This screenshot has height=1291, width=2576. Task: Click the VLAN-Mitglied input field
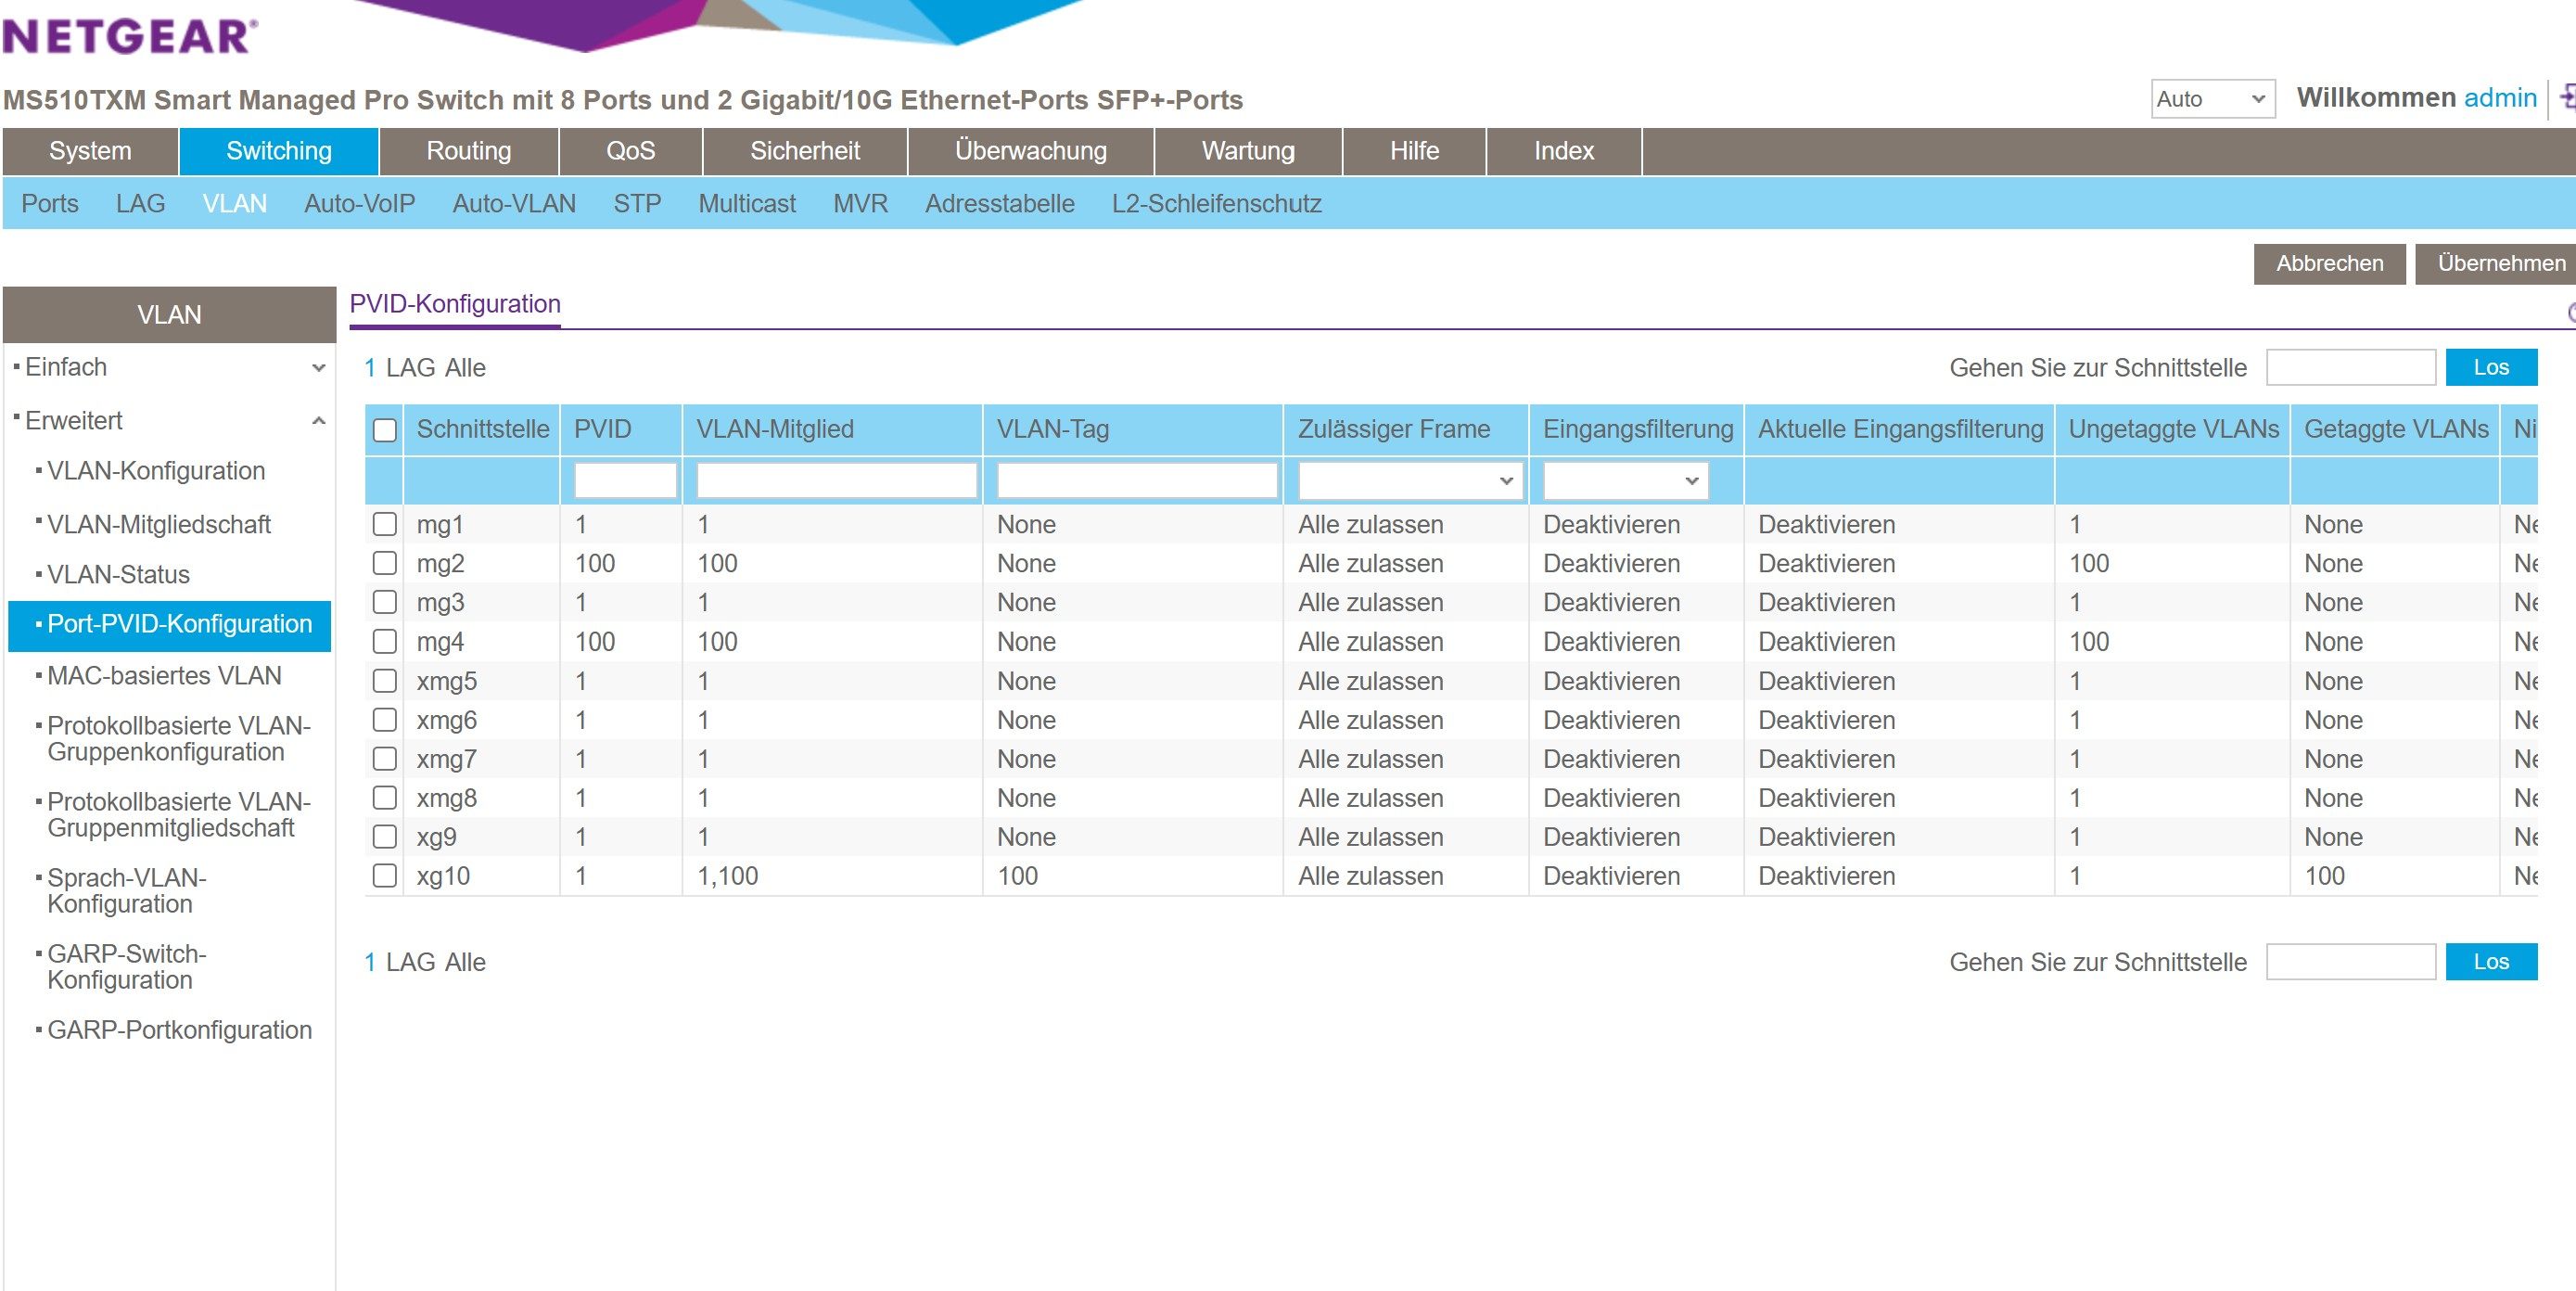point(837,481)
